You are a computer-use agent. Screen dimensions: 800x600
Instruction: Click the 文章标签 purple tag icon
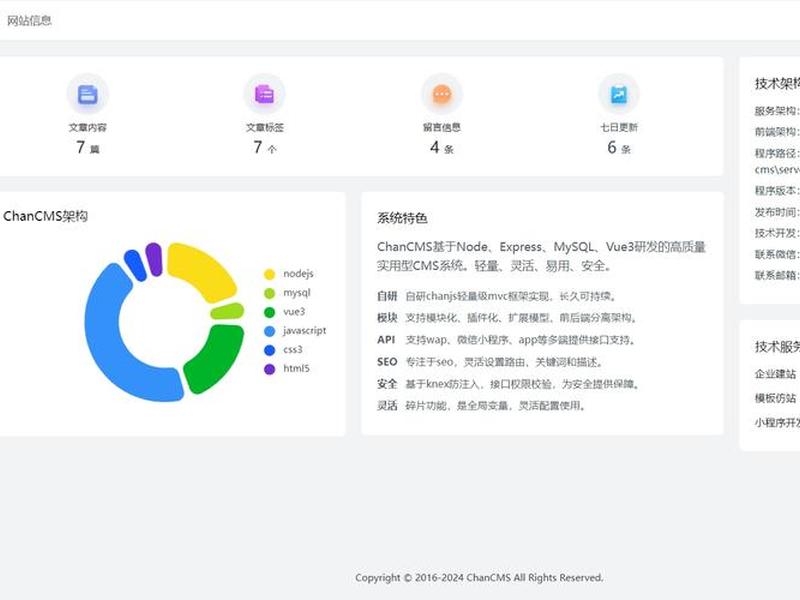[264, 94]
